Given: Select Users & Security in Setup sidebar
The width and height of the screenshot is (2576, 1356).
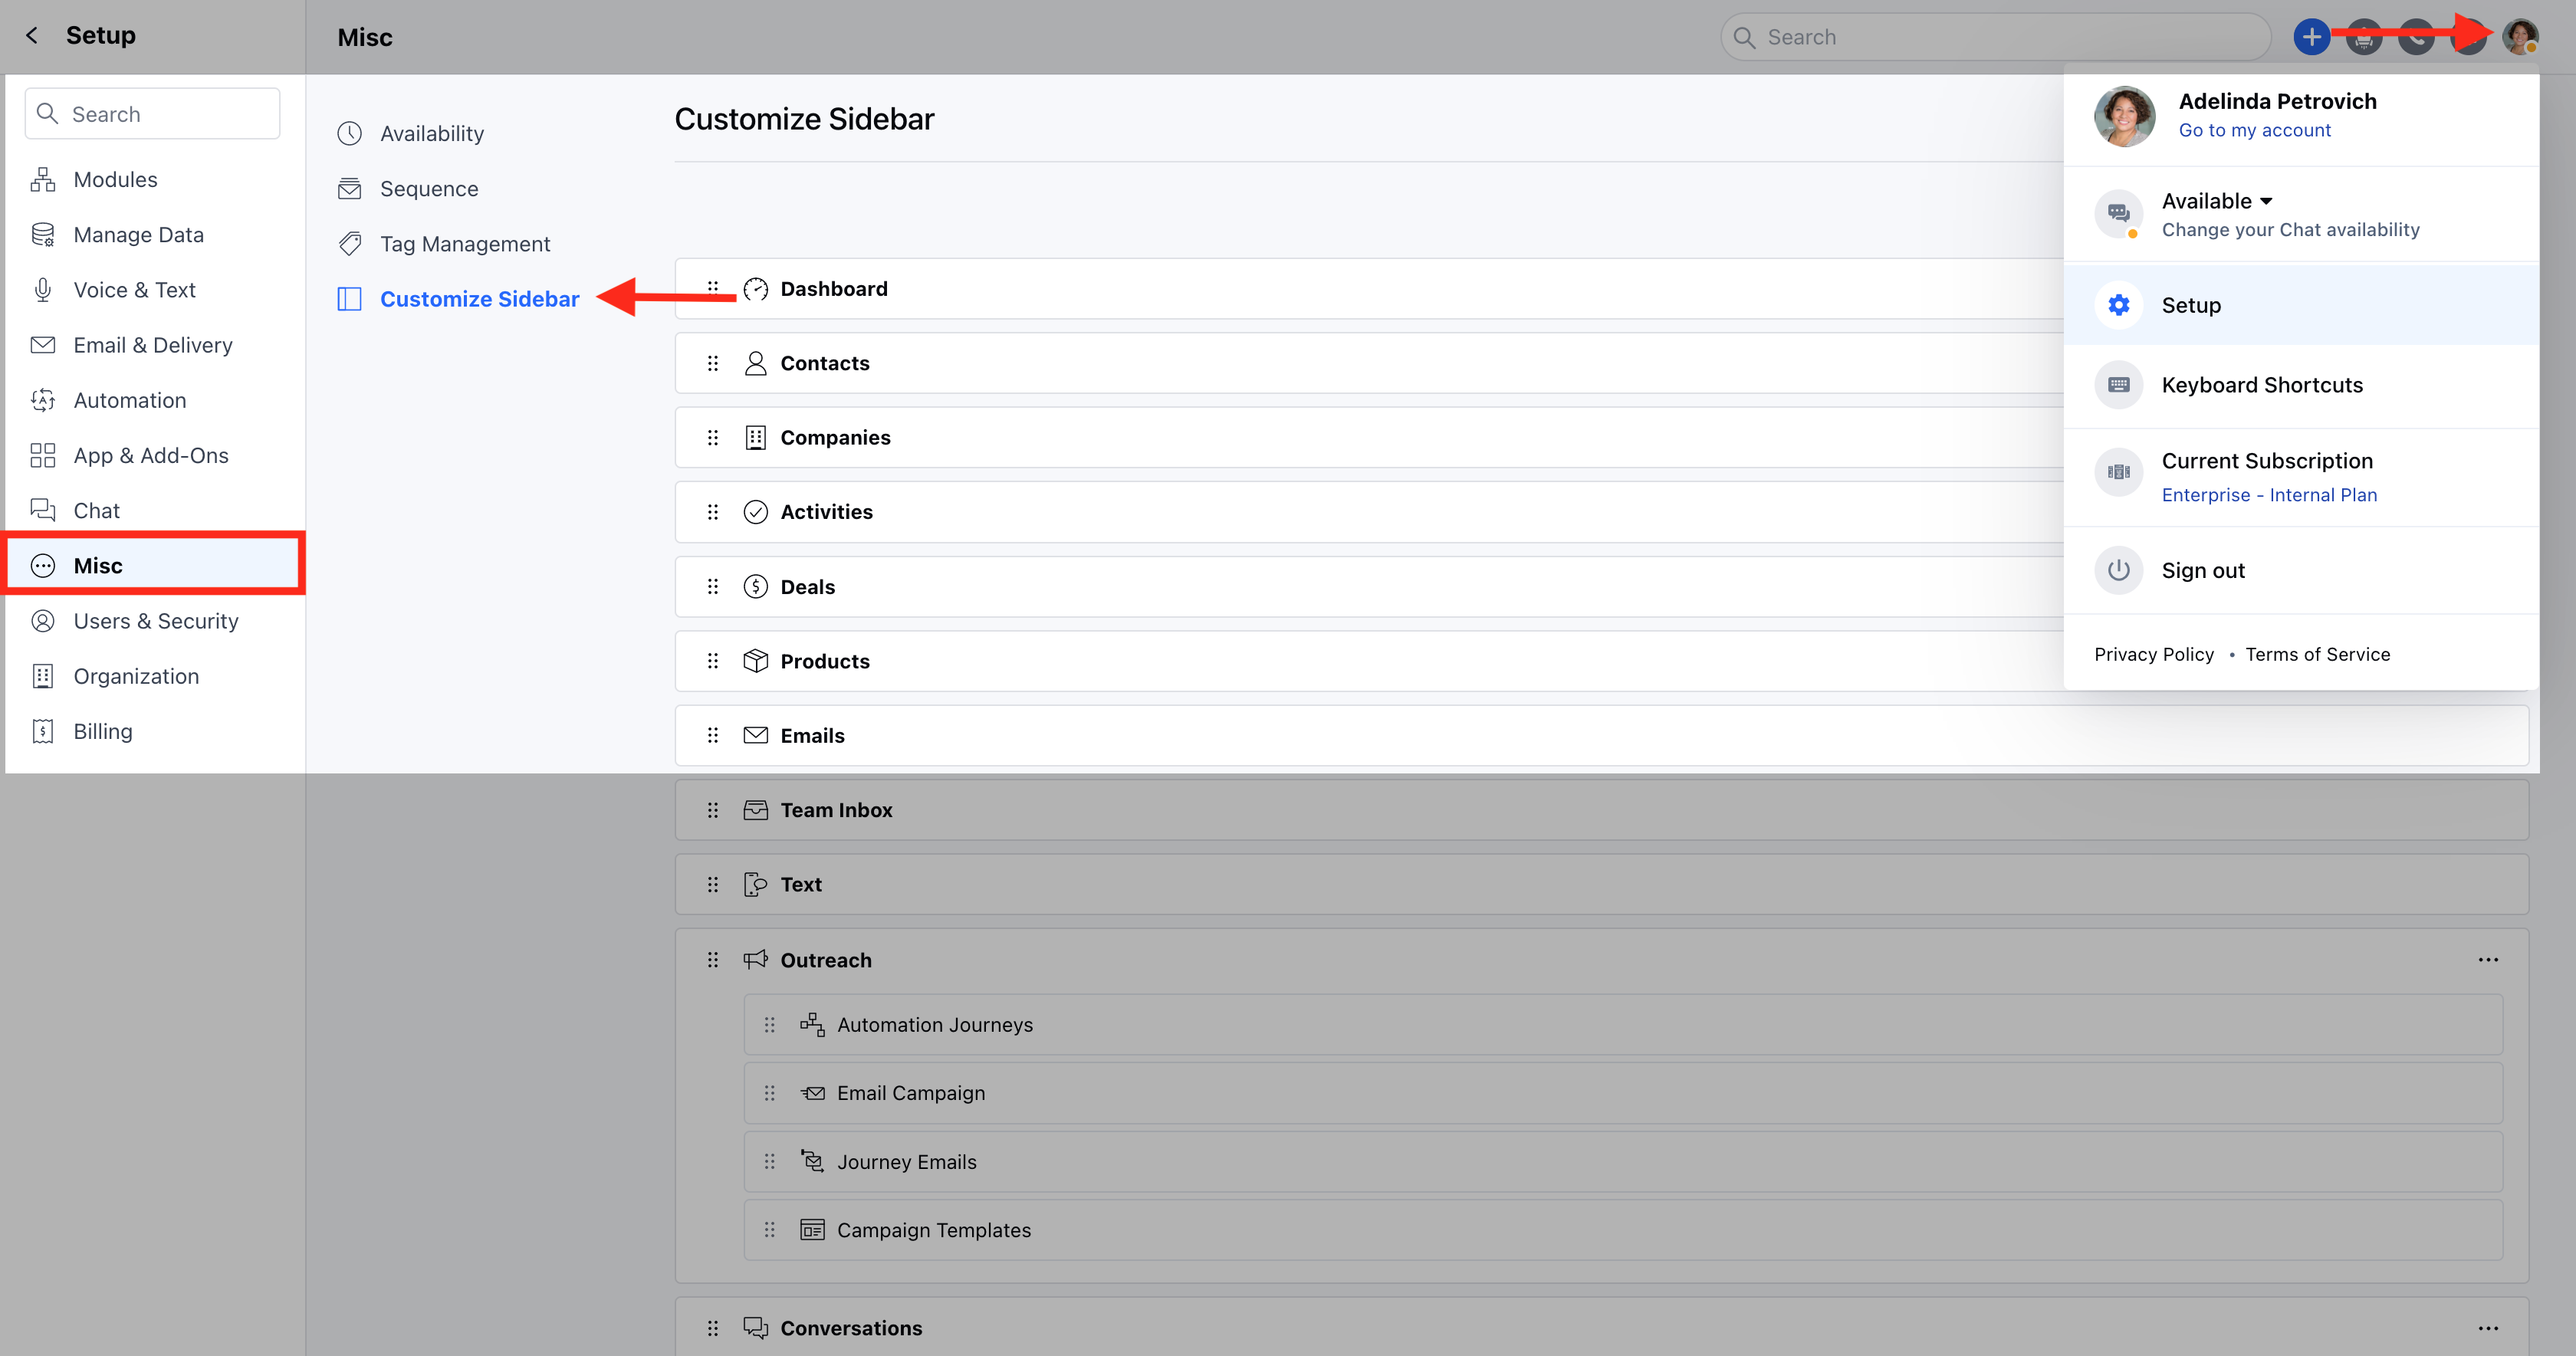Looking at the screenshot, I should pyautogui.click(x=155, y=621).
